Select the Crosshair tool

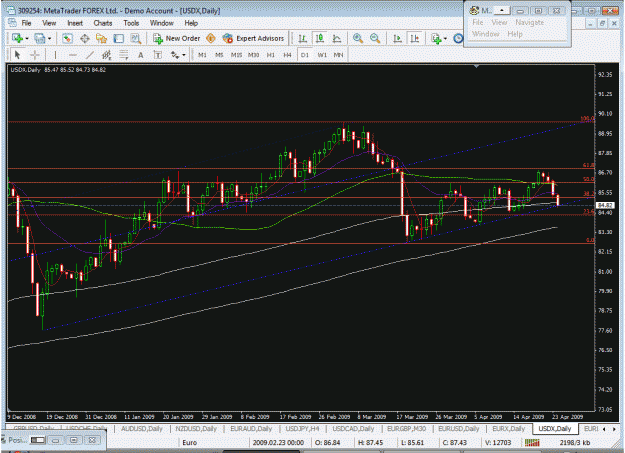(x=35, y=55)
